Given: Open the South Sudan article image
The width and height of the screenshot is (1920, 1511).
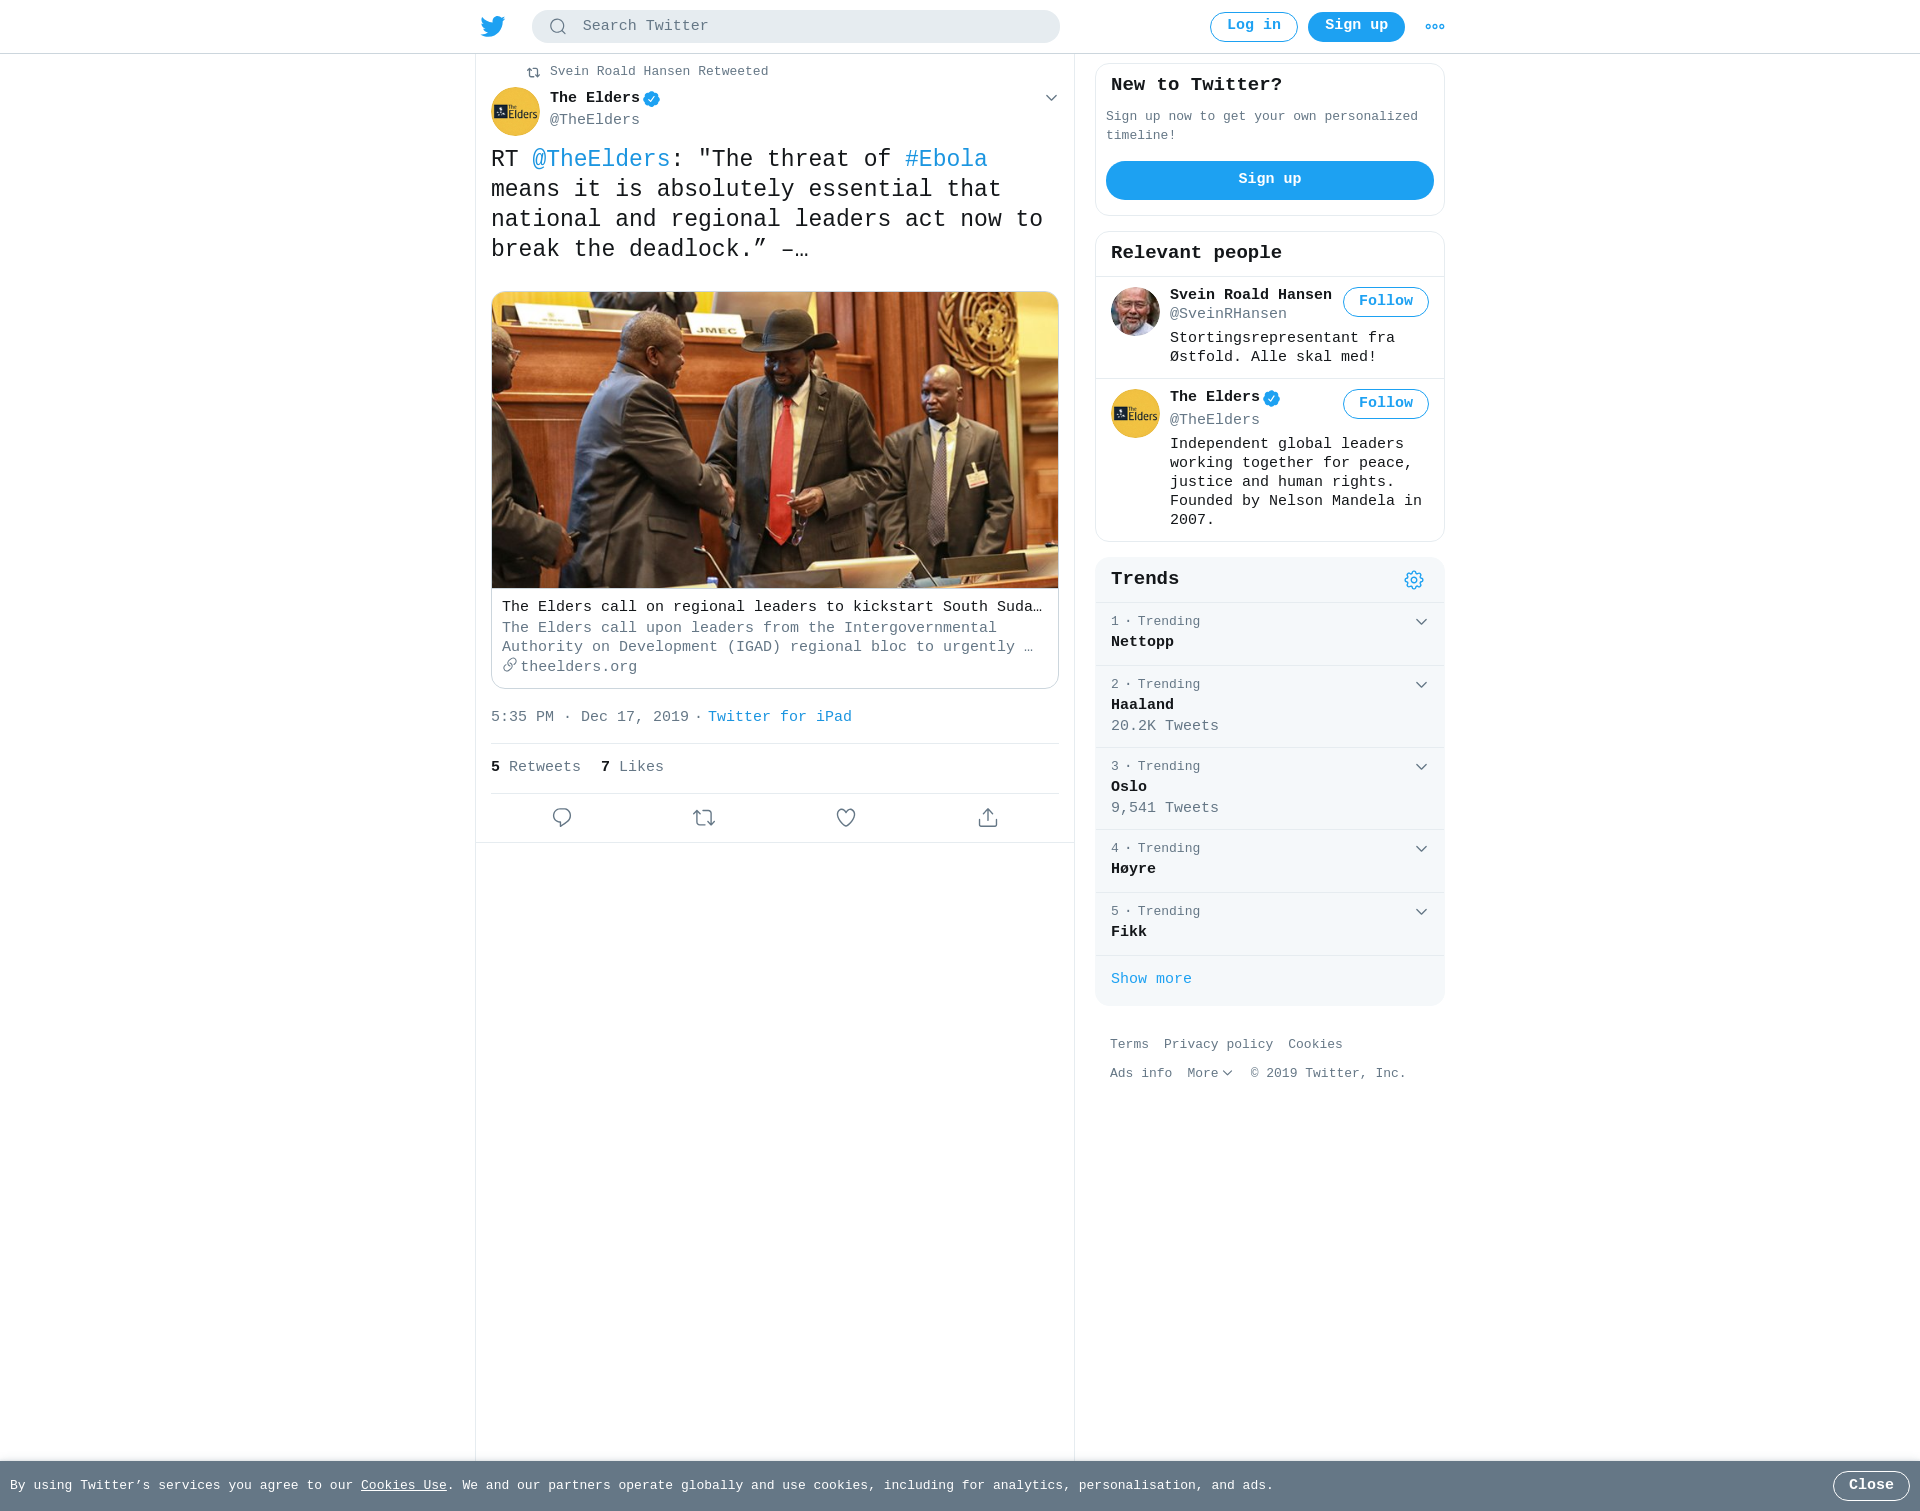Looking at the screenshot, I should pos(775,440).
